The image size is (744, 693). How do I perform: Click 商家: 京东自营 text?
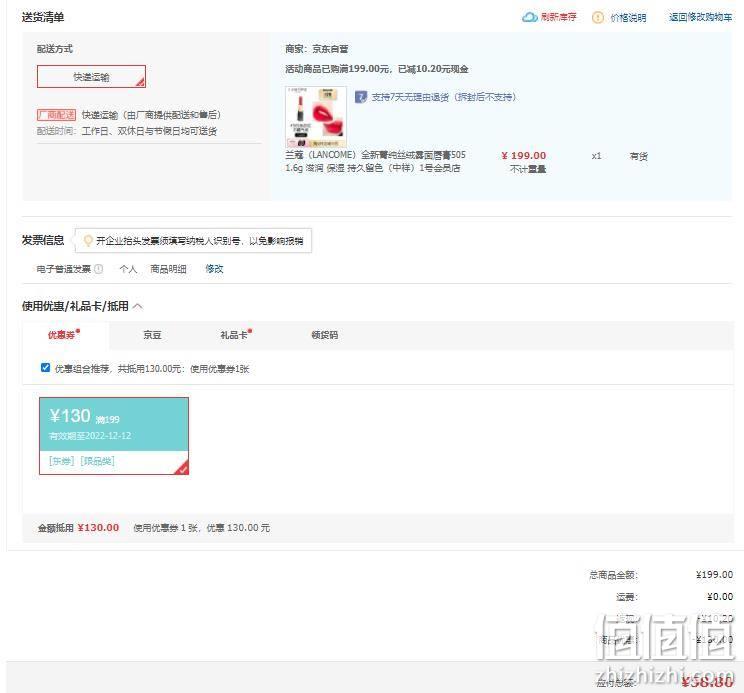click(316, 49)
